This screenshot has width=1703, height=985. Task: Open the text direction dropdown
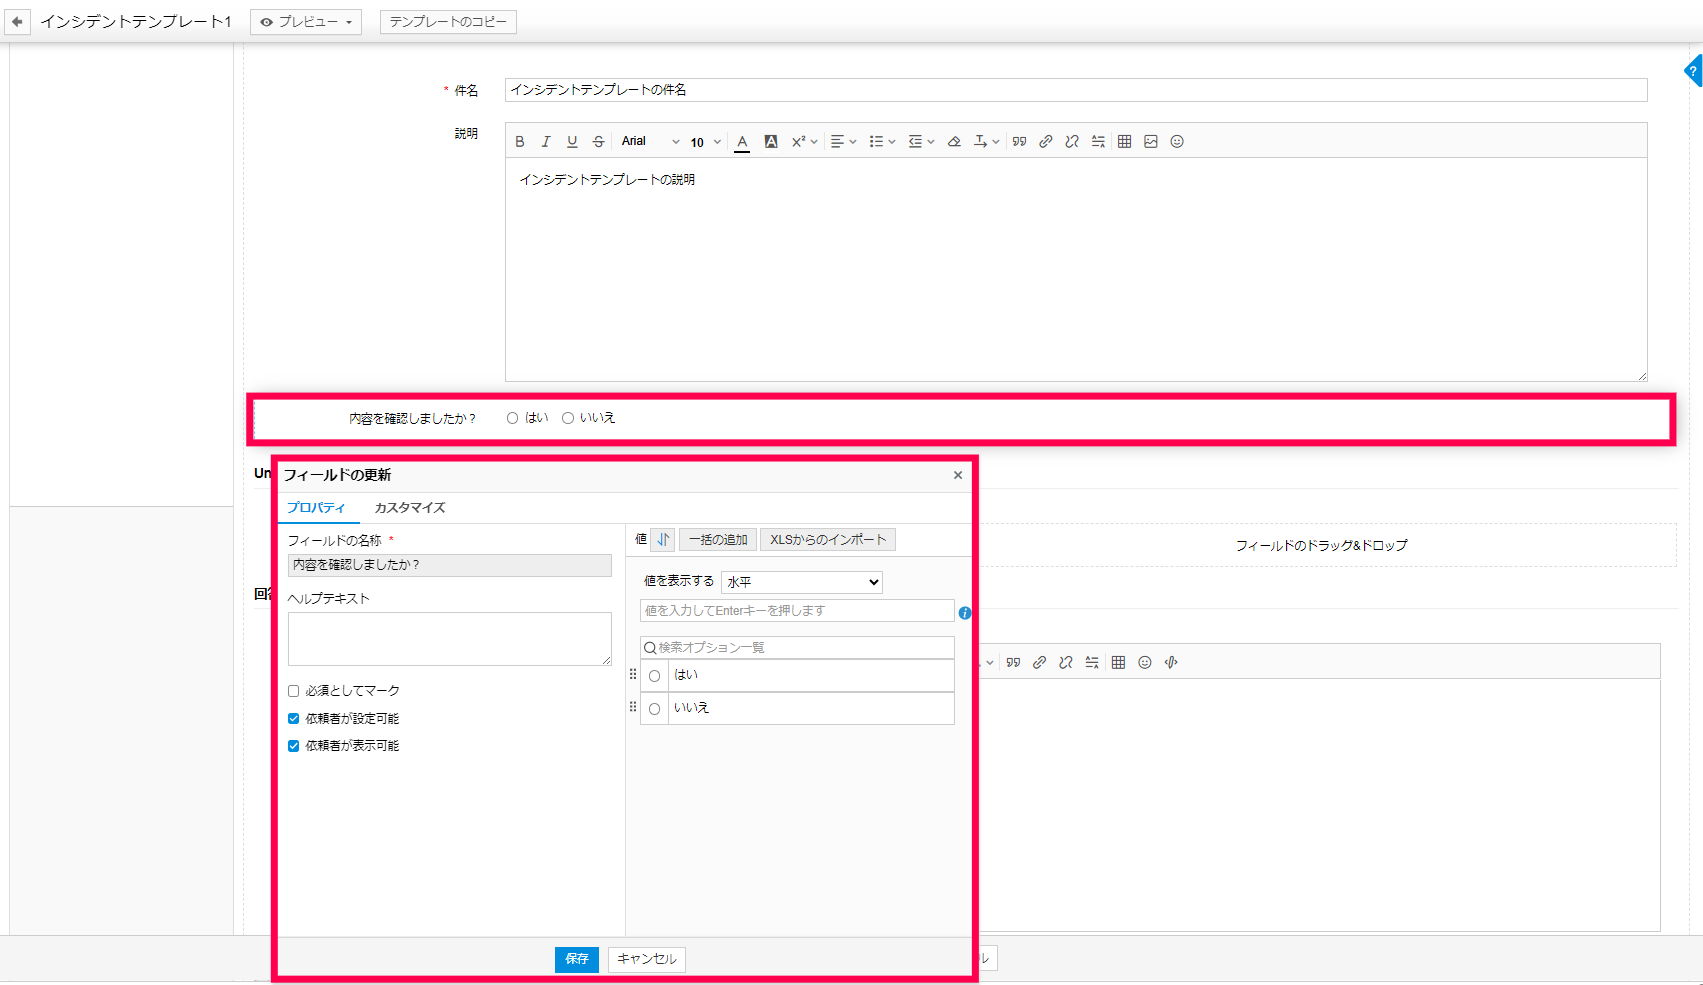point(987,142)
